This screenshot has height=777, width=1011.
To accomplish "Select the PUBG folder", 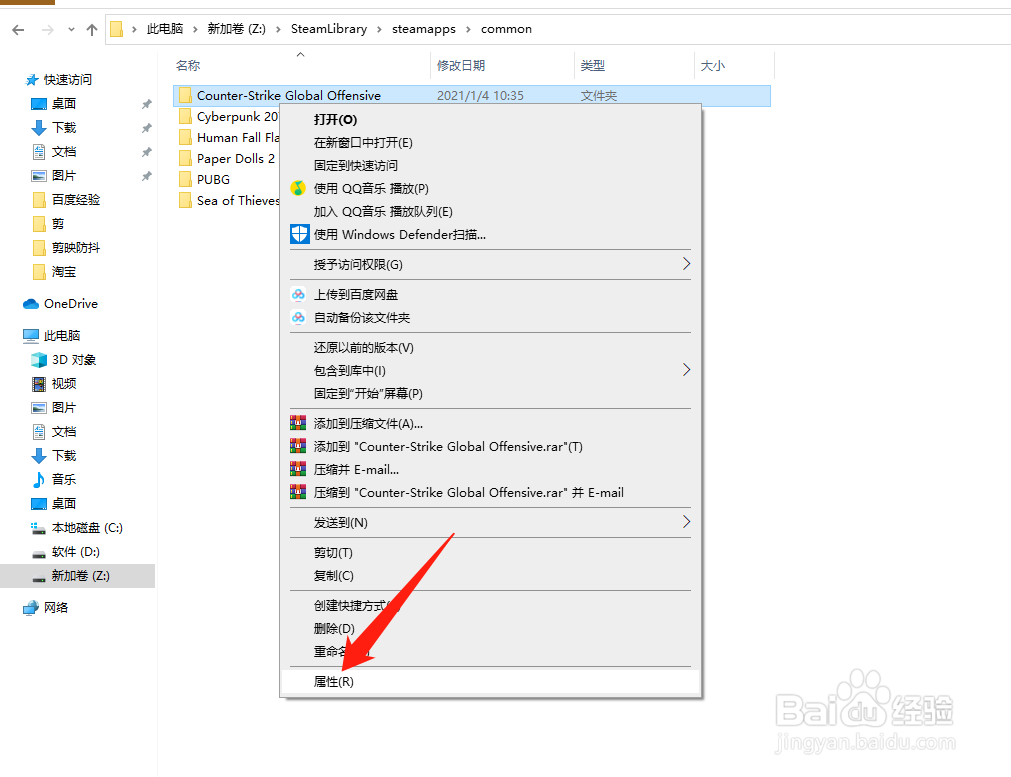I will click(204, 180).
